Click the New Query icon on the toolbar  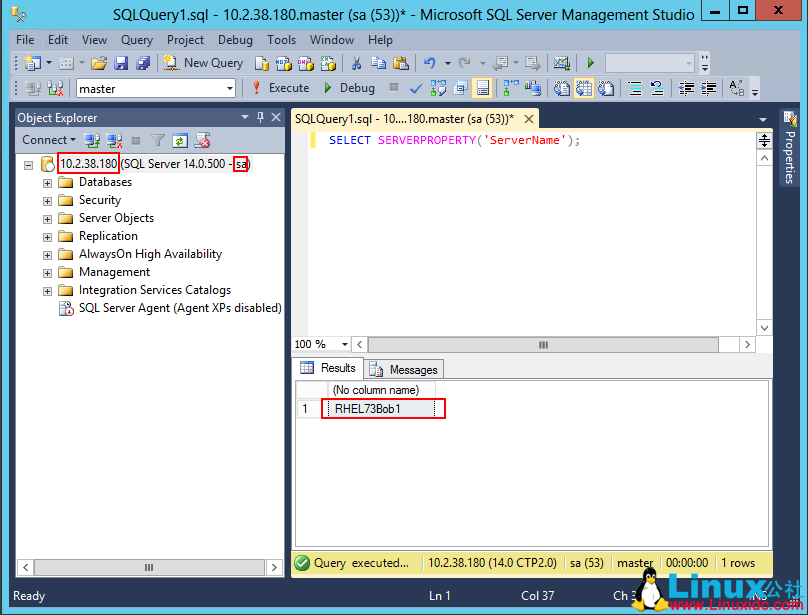pyautogui.click(x=203, y=63)
